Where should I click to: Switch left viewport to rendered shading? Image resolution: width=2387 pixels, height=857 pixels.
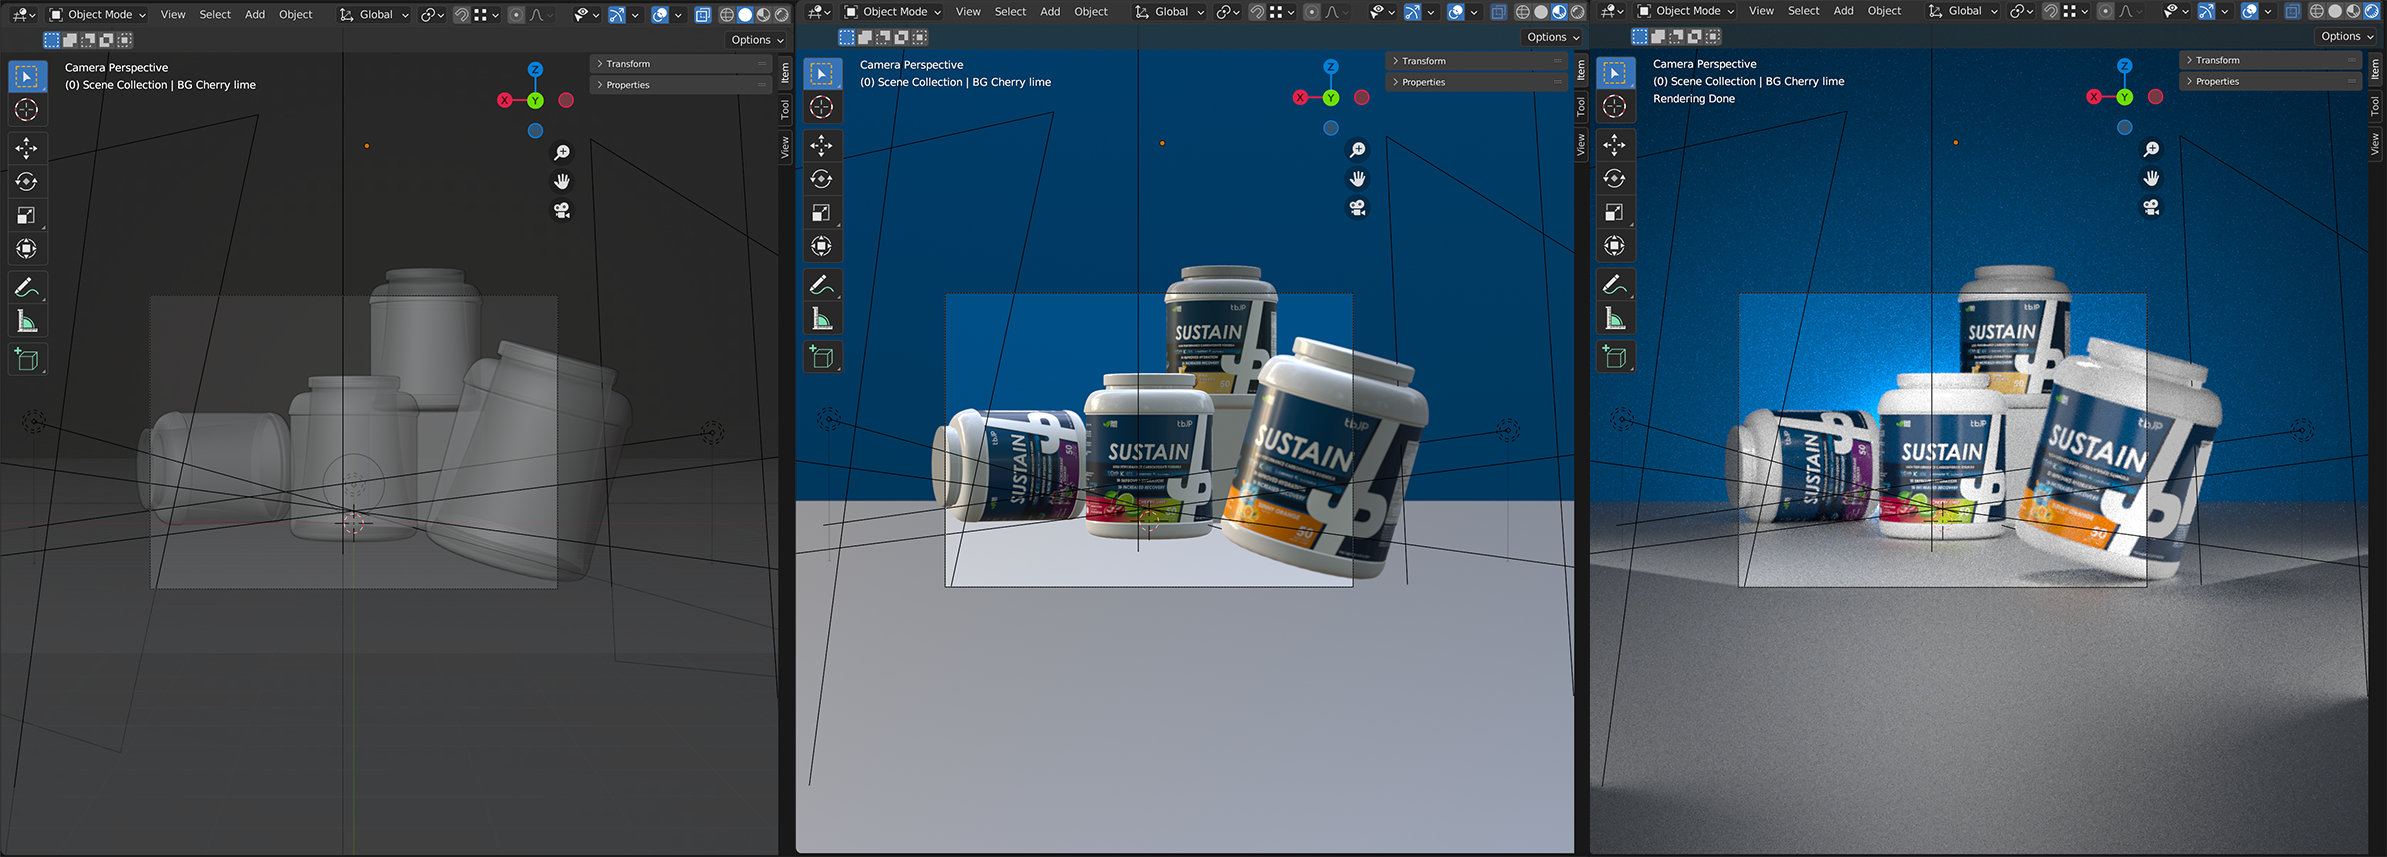[781, 15]
